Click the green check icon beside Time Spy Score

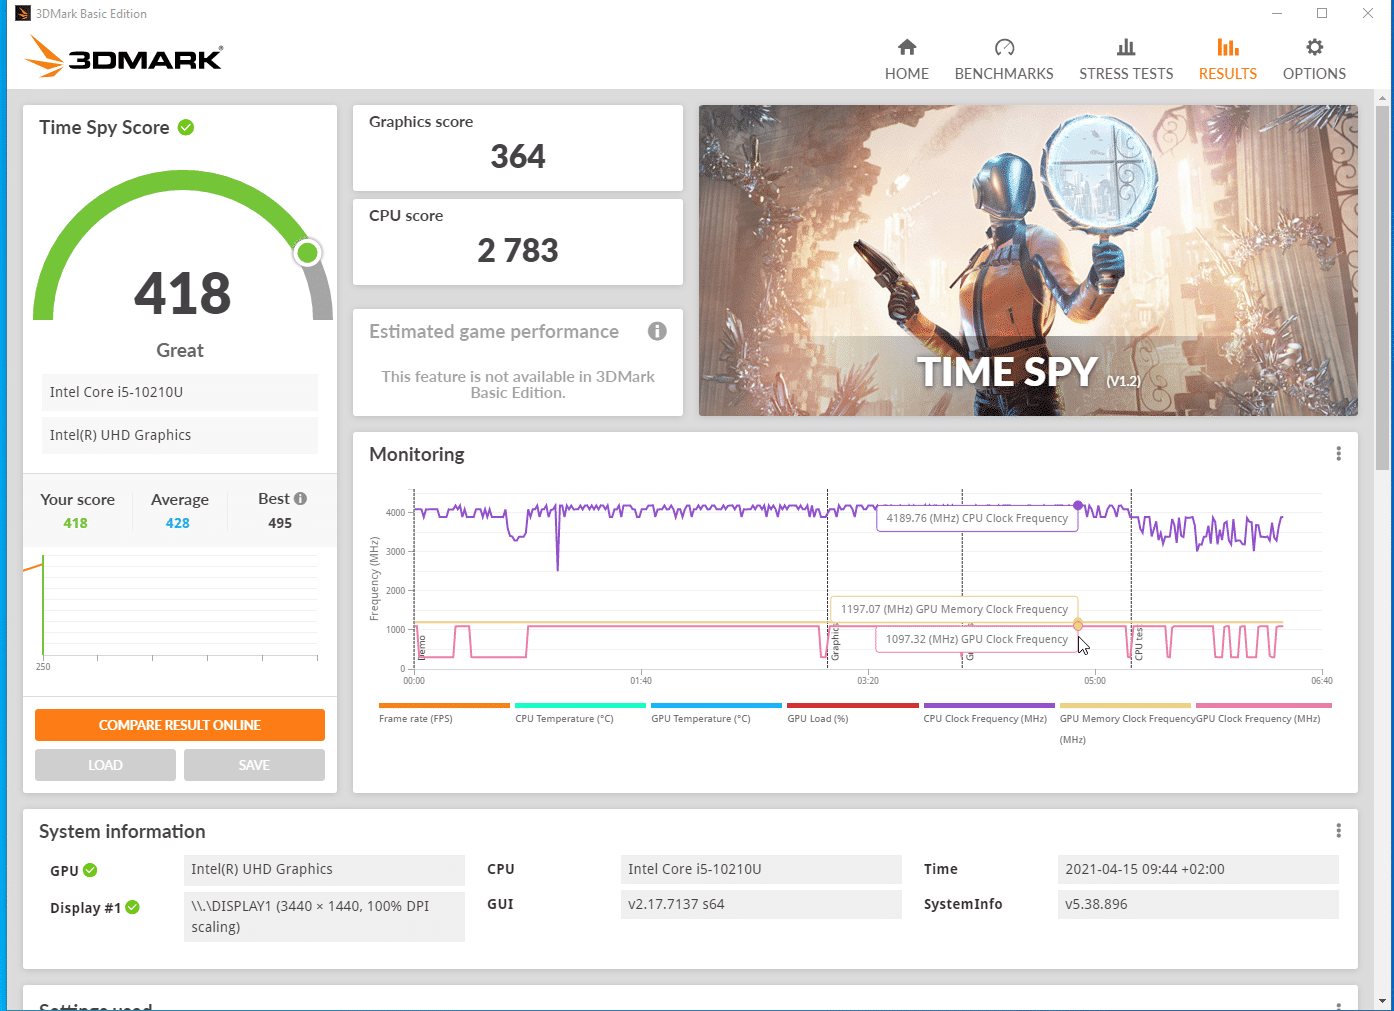[x=186, y=127]
